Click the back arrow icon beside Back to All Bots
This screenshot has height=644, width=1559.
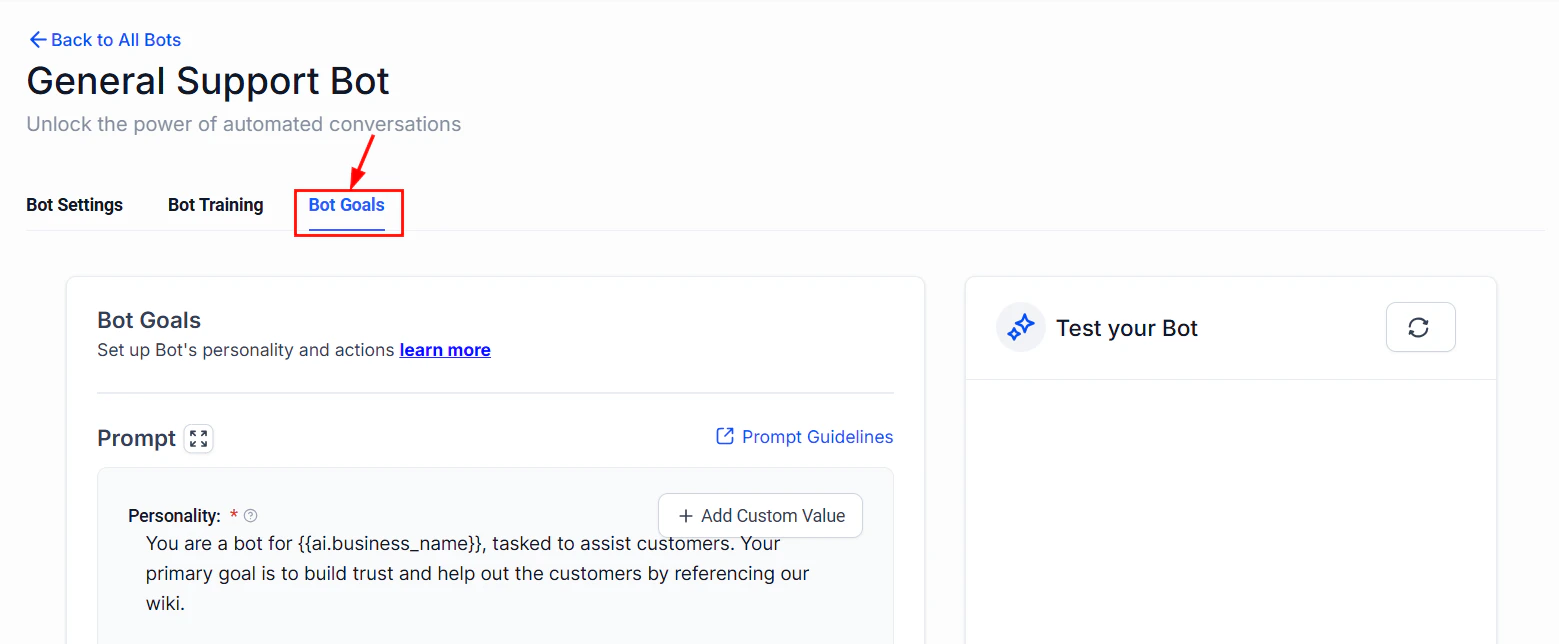pyautogui.click(x=37, y=39)
